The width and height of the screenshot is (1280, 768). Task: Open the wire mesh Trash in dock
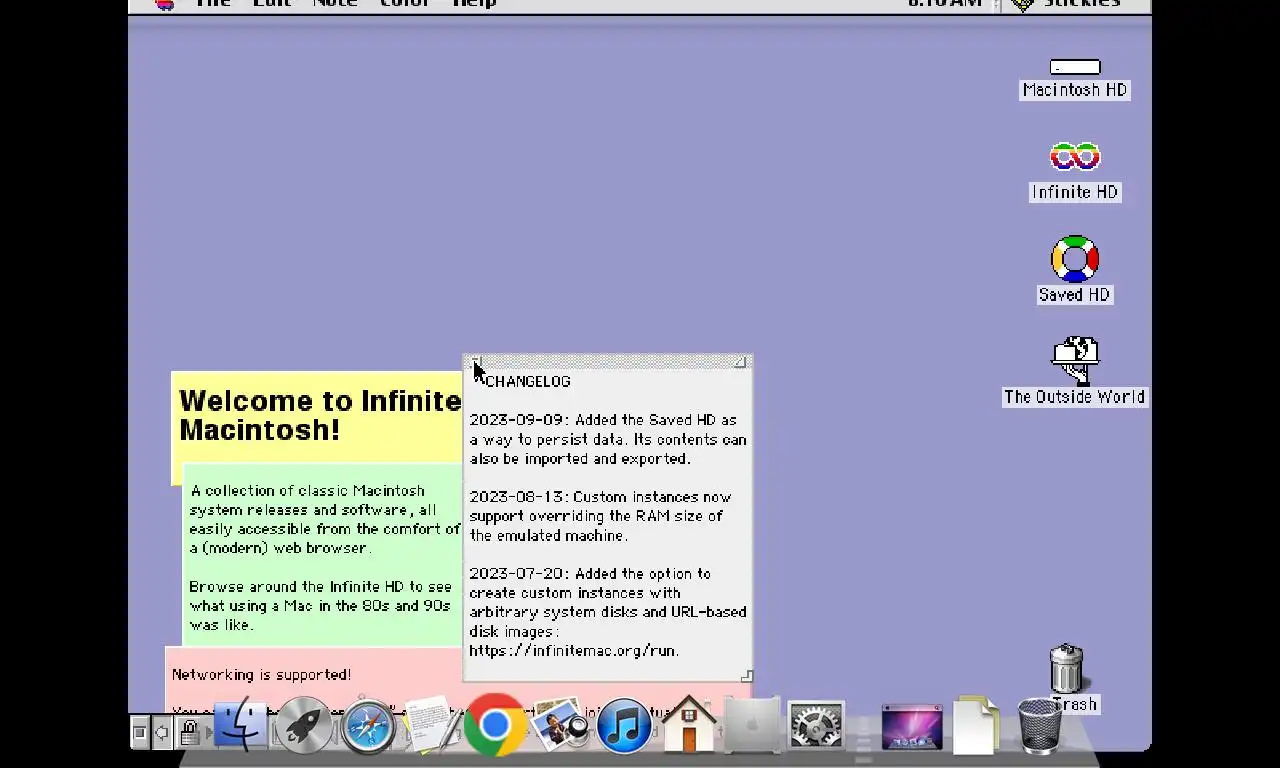(1040, 725)
